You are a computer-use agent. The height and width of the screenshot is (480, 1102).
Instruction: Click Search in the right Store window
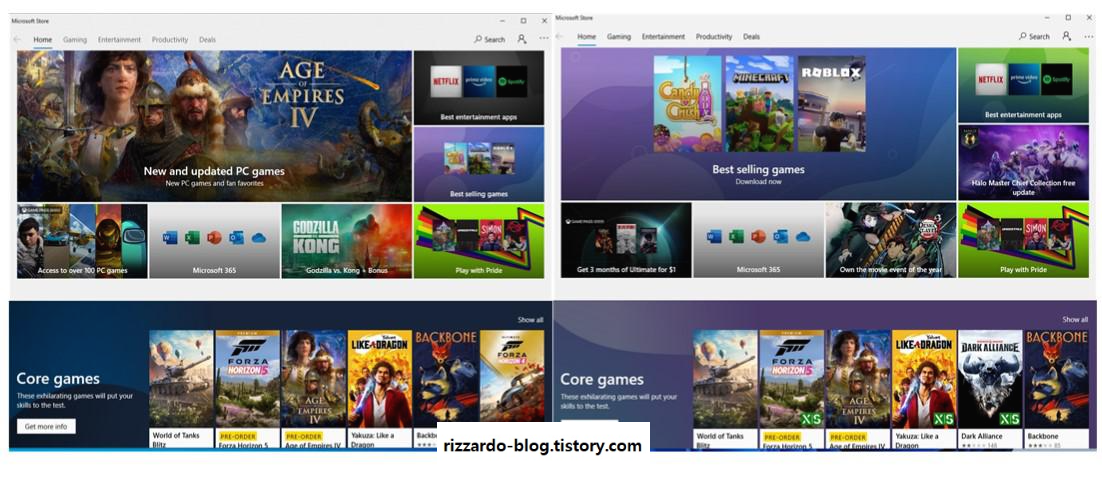pyautogui.click(x=1034, y=37)
